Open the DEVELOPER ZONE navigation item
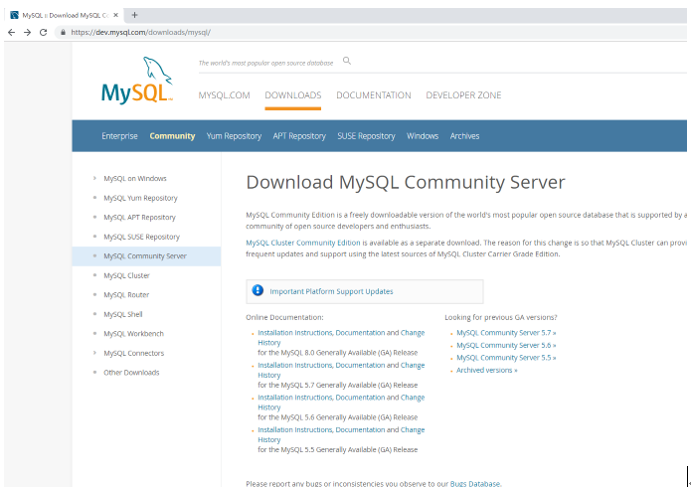Screen dimensions: 691x498 pyautogui.click(x=463, y=95)
